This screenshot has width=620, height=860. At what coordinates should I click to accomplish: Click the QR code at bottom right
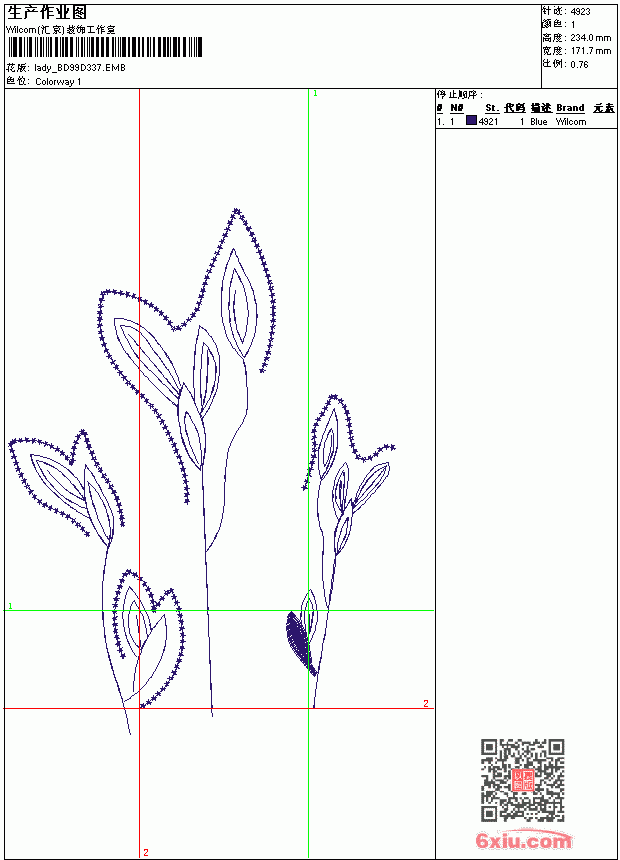click(522, 780)
